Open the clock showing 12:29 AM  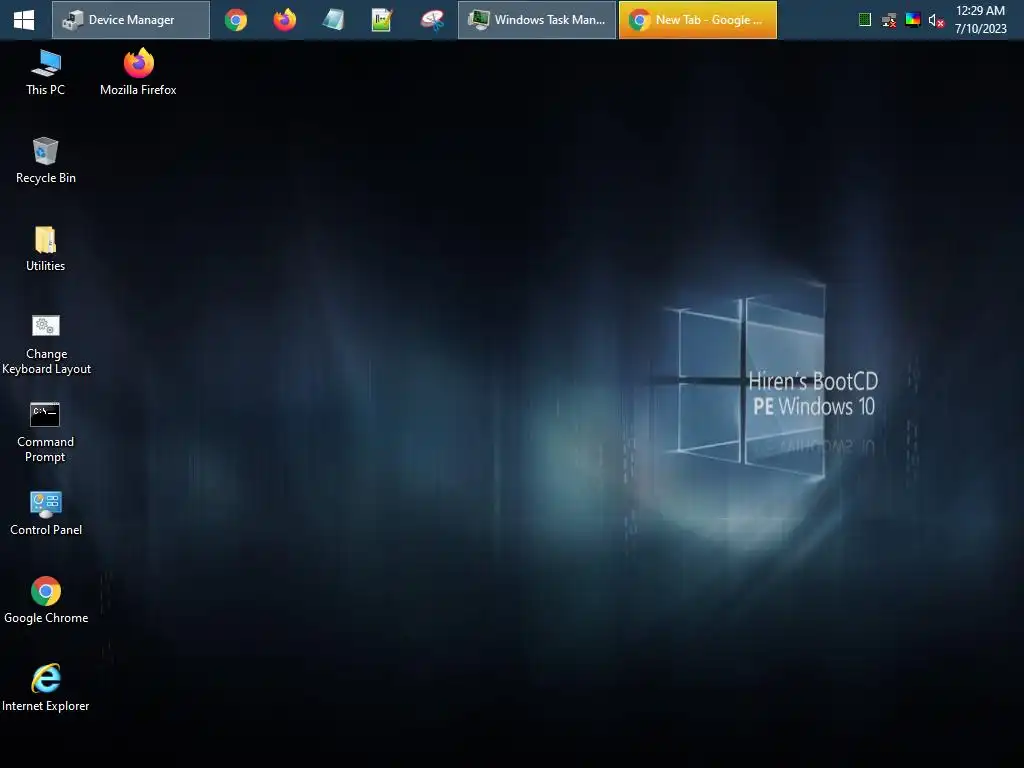[x=980, y=20]
